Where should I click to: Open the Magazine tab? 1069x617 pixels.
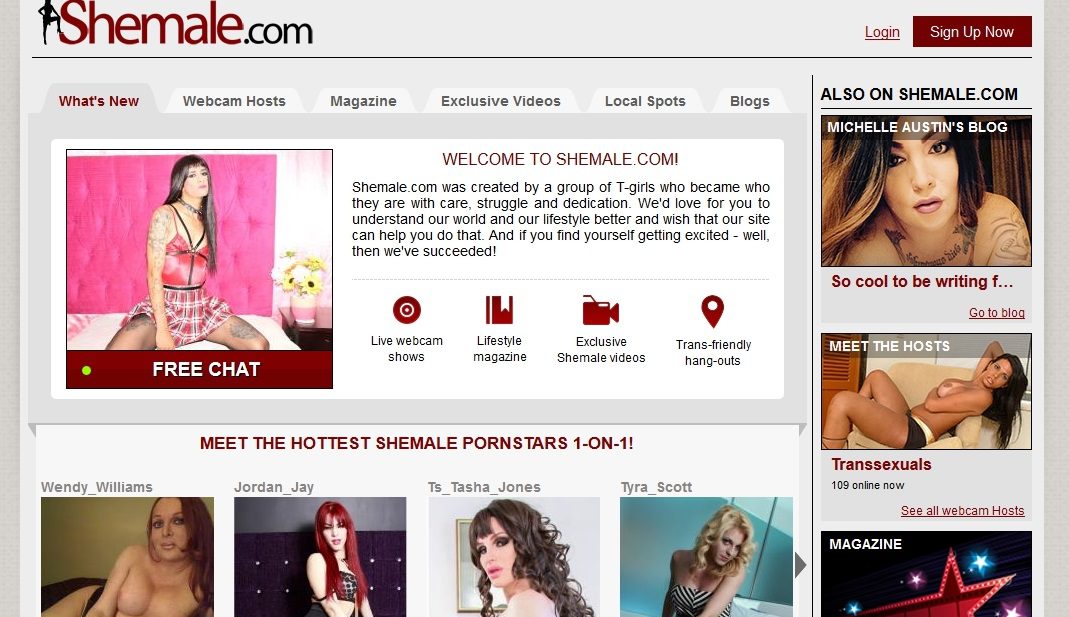(363, 101)
